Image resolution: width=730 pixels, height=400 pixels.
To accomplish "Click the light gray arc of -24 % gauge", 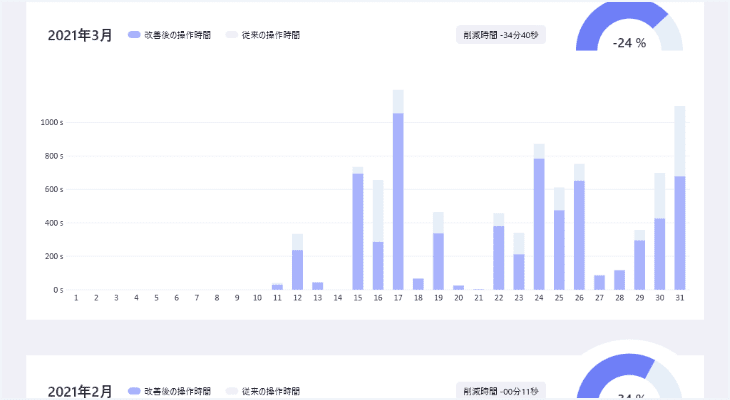I will tap(670, 34).
